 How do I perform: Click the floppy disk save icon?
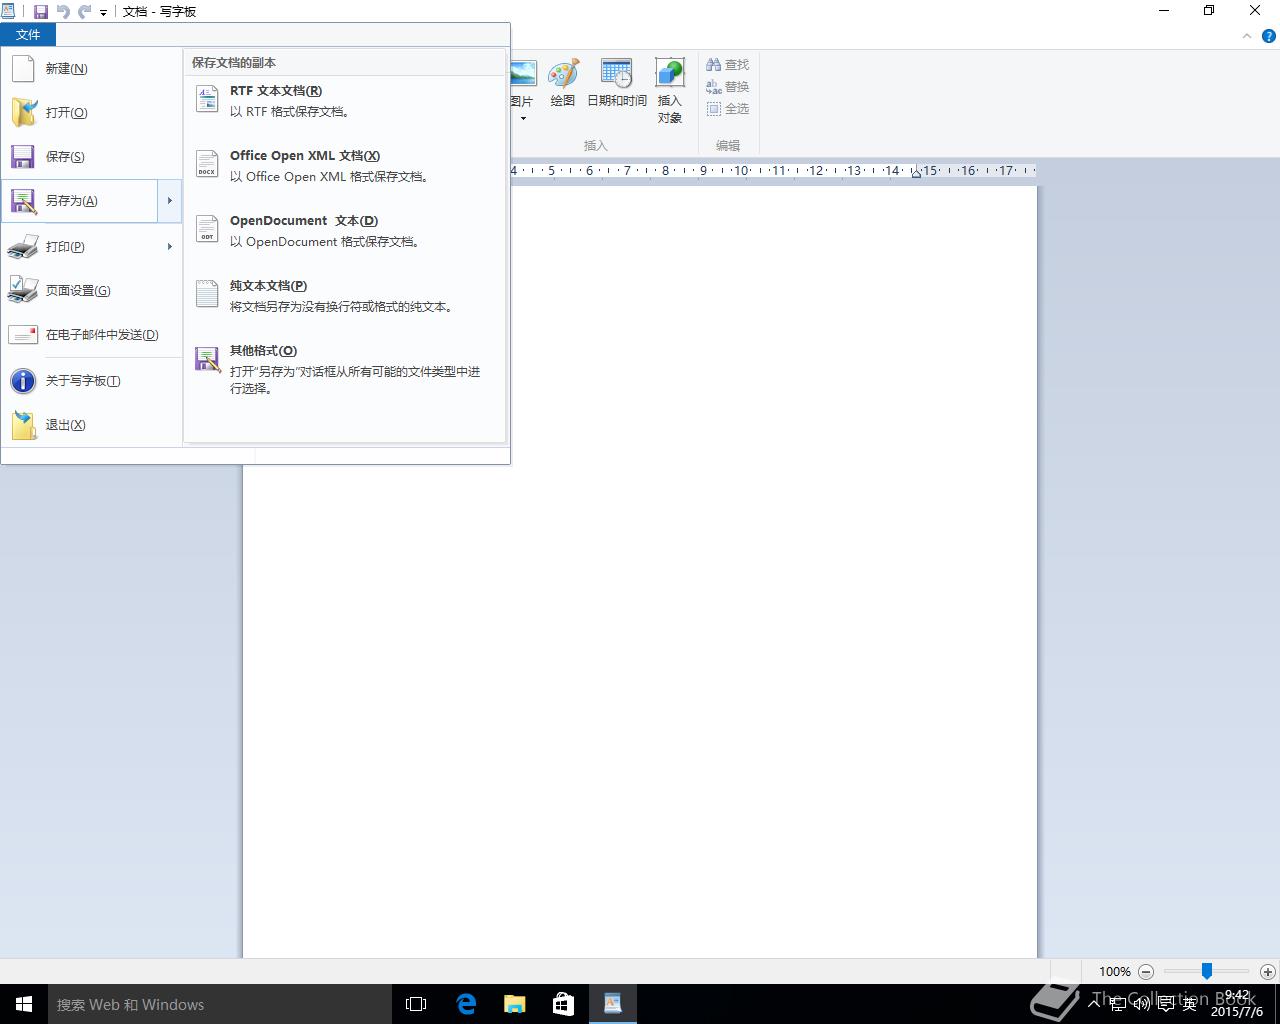[x=23, y=157]
